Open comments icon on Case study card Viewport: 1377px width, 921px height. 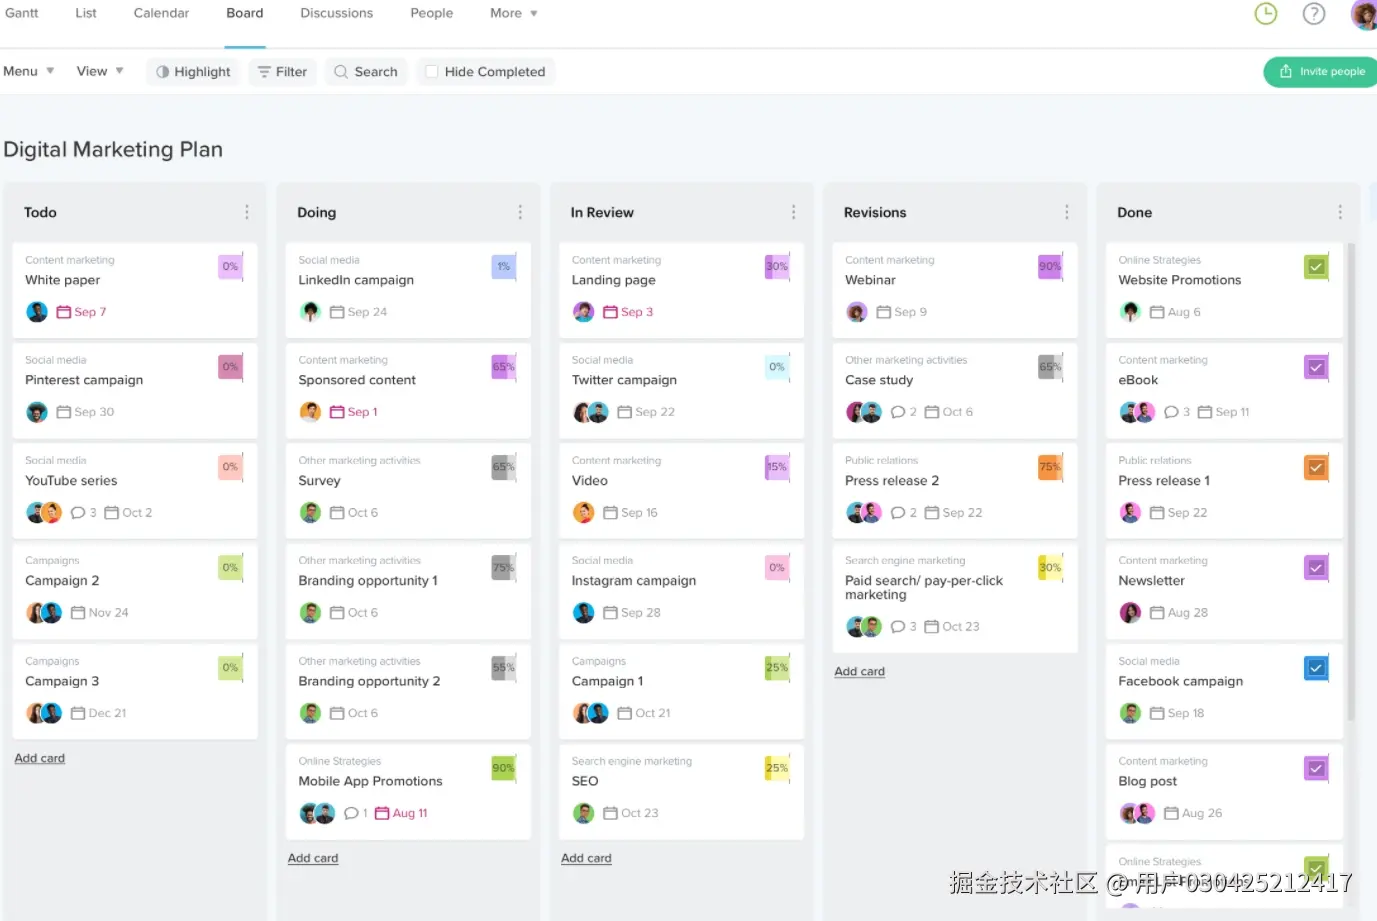click(x=898, y=412)
